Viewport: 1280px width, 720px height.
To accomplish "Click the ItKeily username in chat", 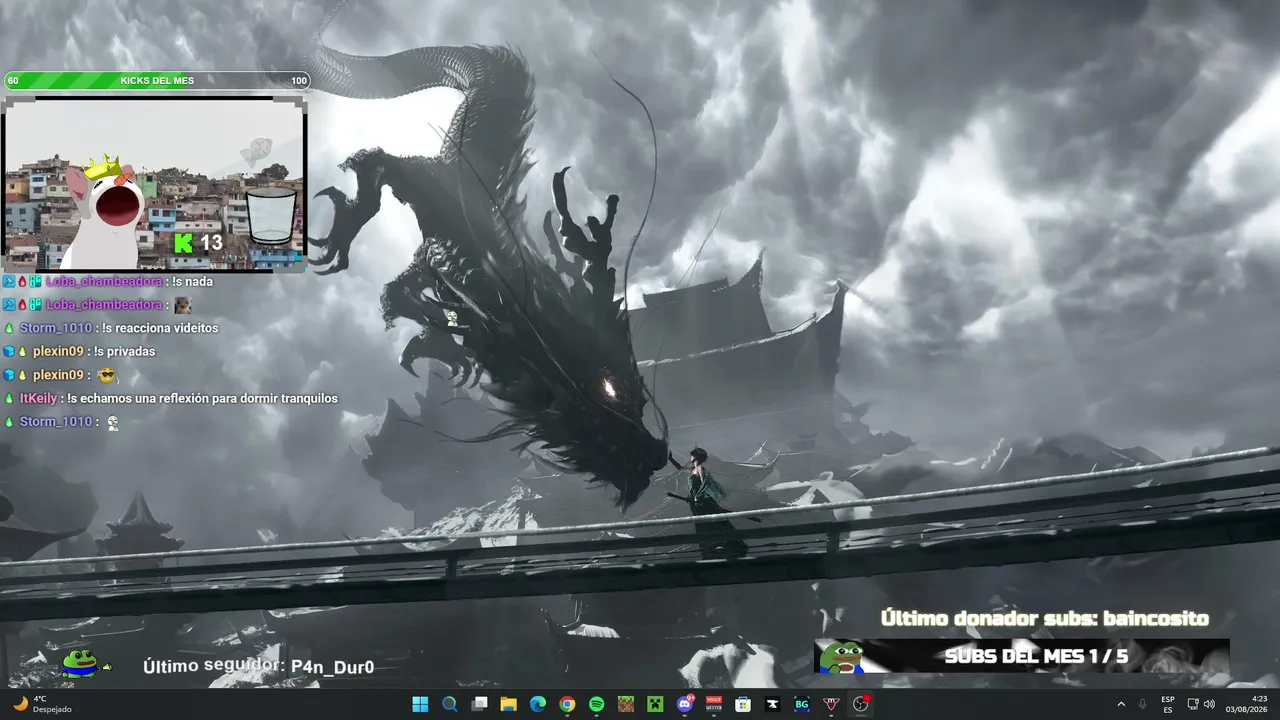I will pos(38,398).
